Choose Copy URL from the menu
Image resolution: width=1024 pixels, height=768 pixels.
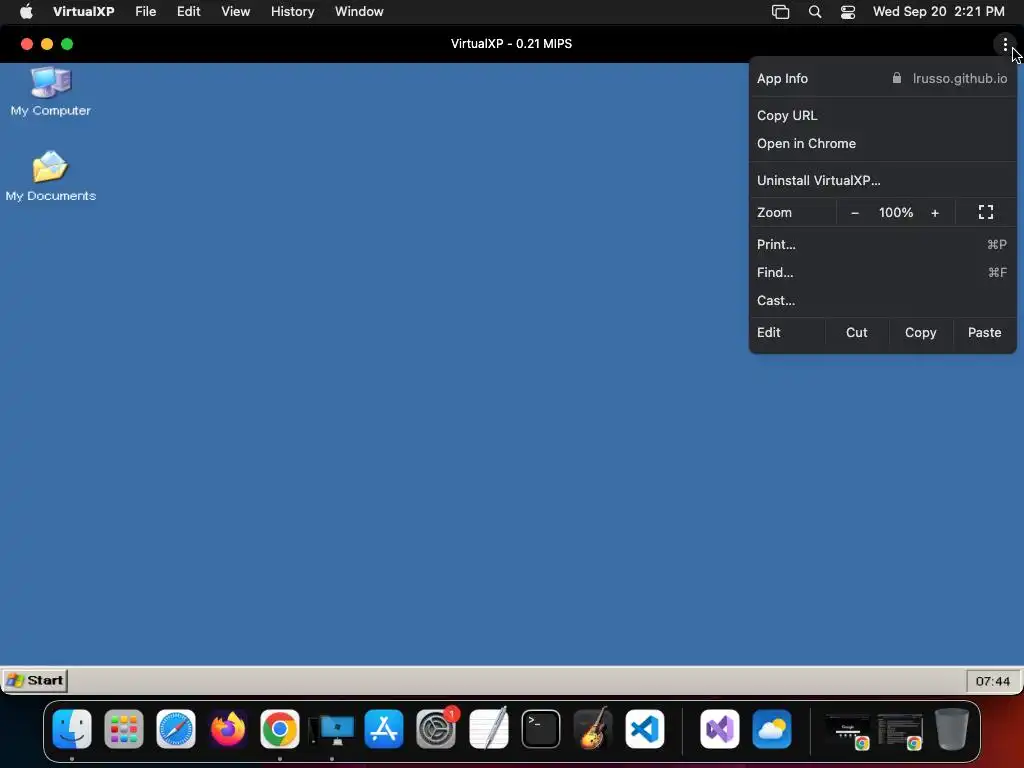[x=883, y=116]
